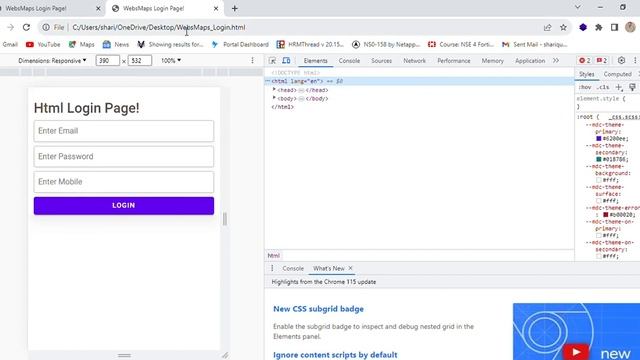Toggle the :hov element state panel
This screenshot has width=640, height=360.
point(584,87)
